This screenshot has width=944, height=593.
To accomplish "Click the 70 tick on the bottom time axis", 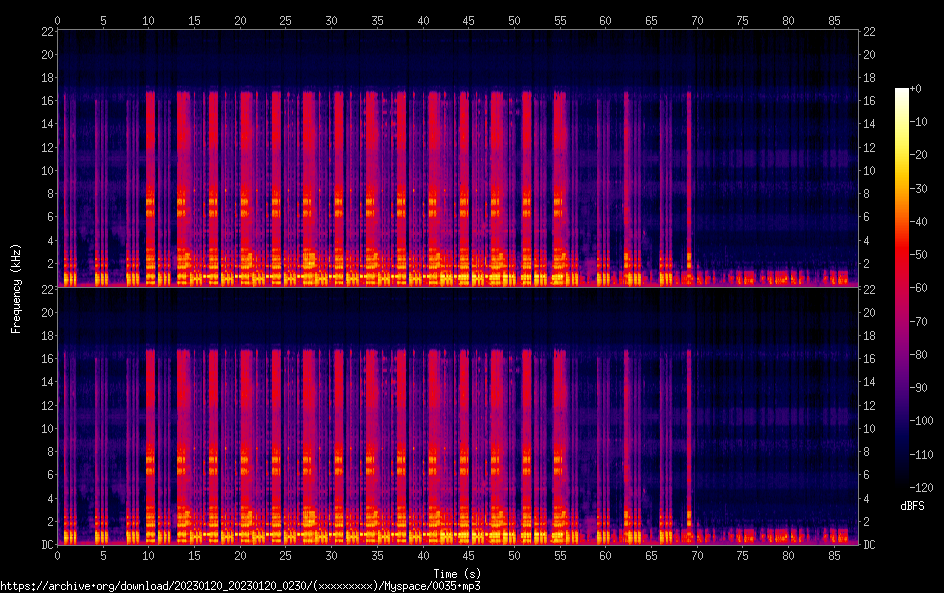I will click(x=697, y=555).
